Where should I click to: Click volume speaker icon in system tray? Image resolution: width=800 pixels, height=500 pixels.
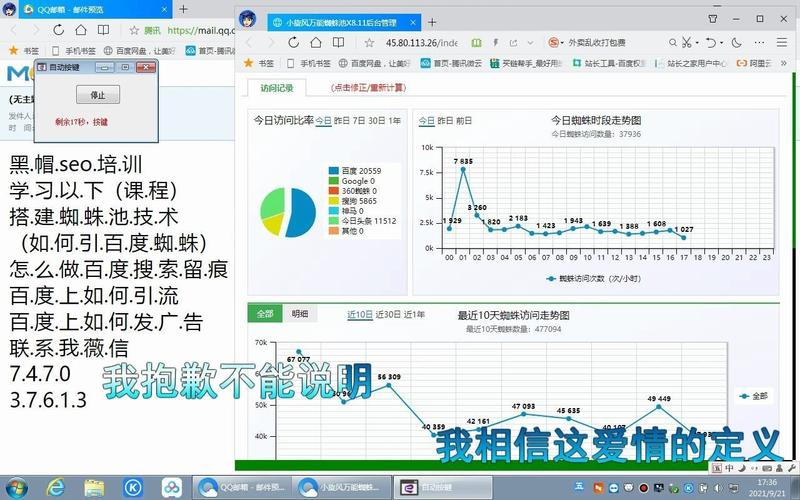click(x=717, y=488)
